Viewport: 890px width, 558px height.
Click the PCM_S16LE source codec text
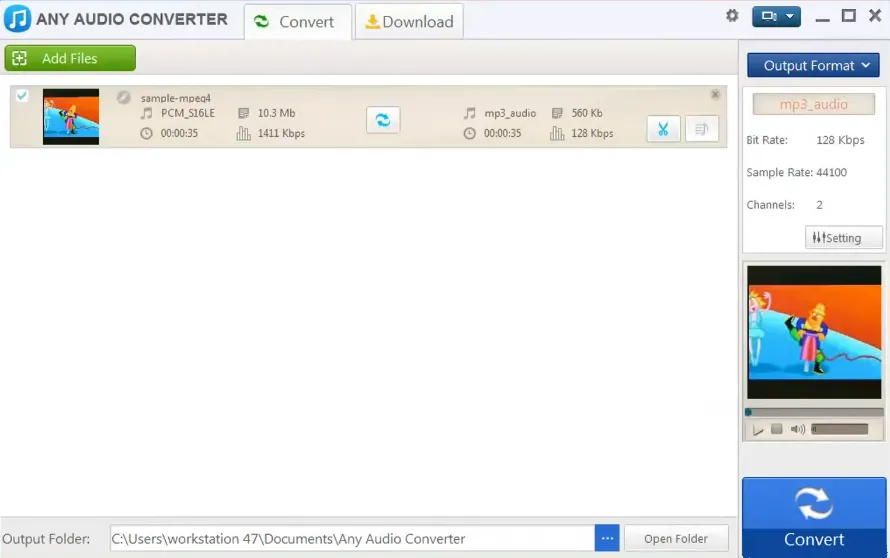[188, 113]
